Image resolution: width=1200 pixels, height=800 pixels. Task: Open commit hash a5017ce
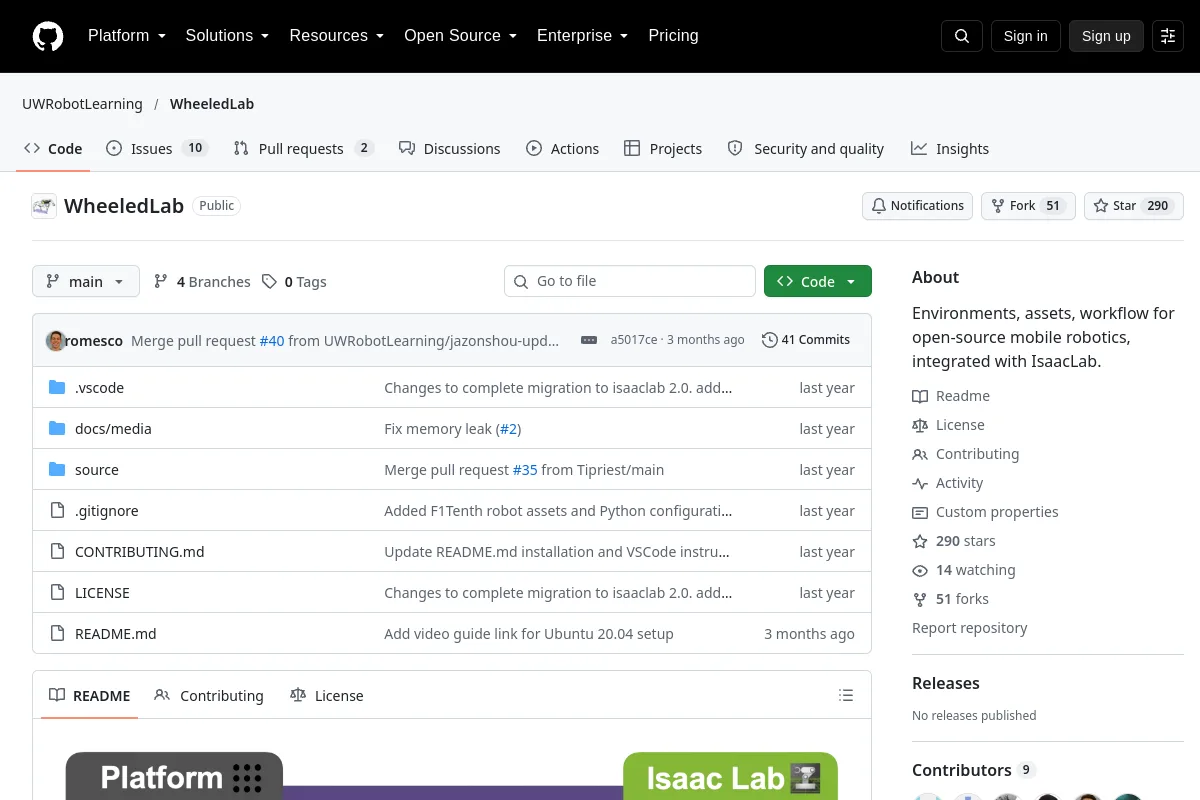[634, 340]
